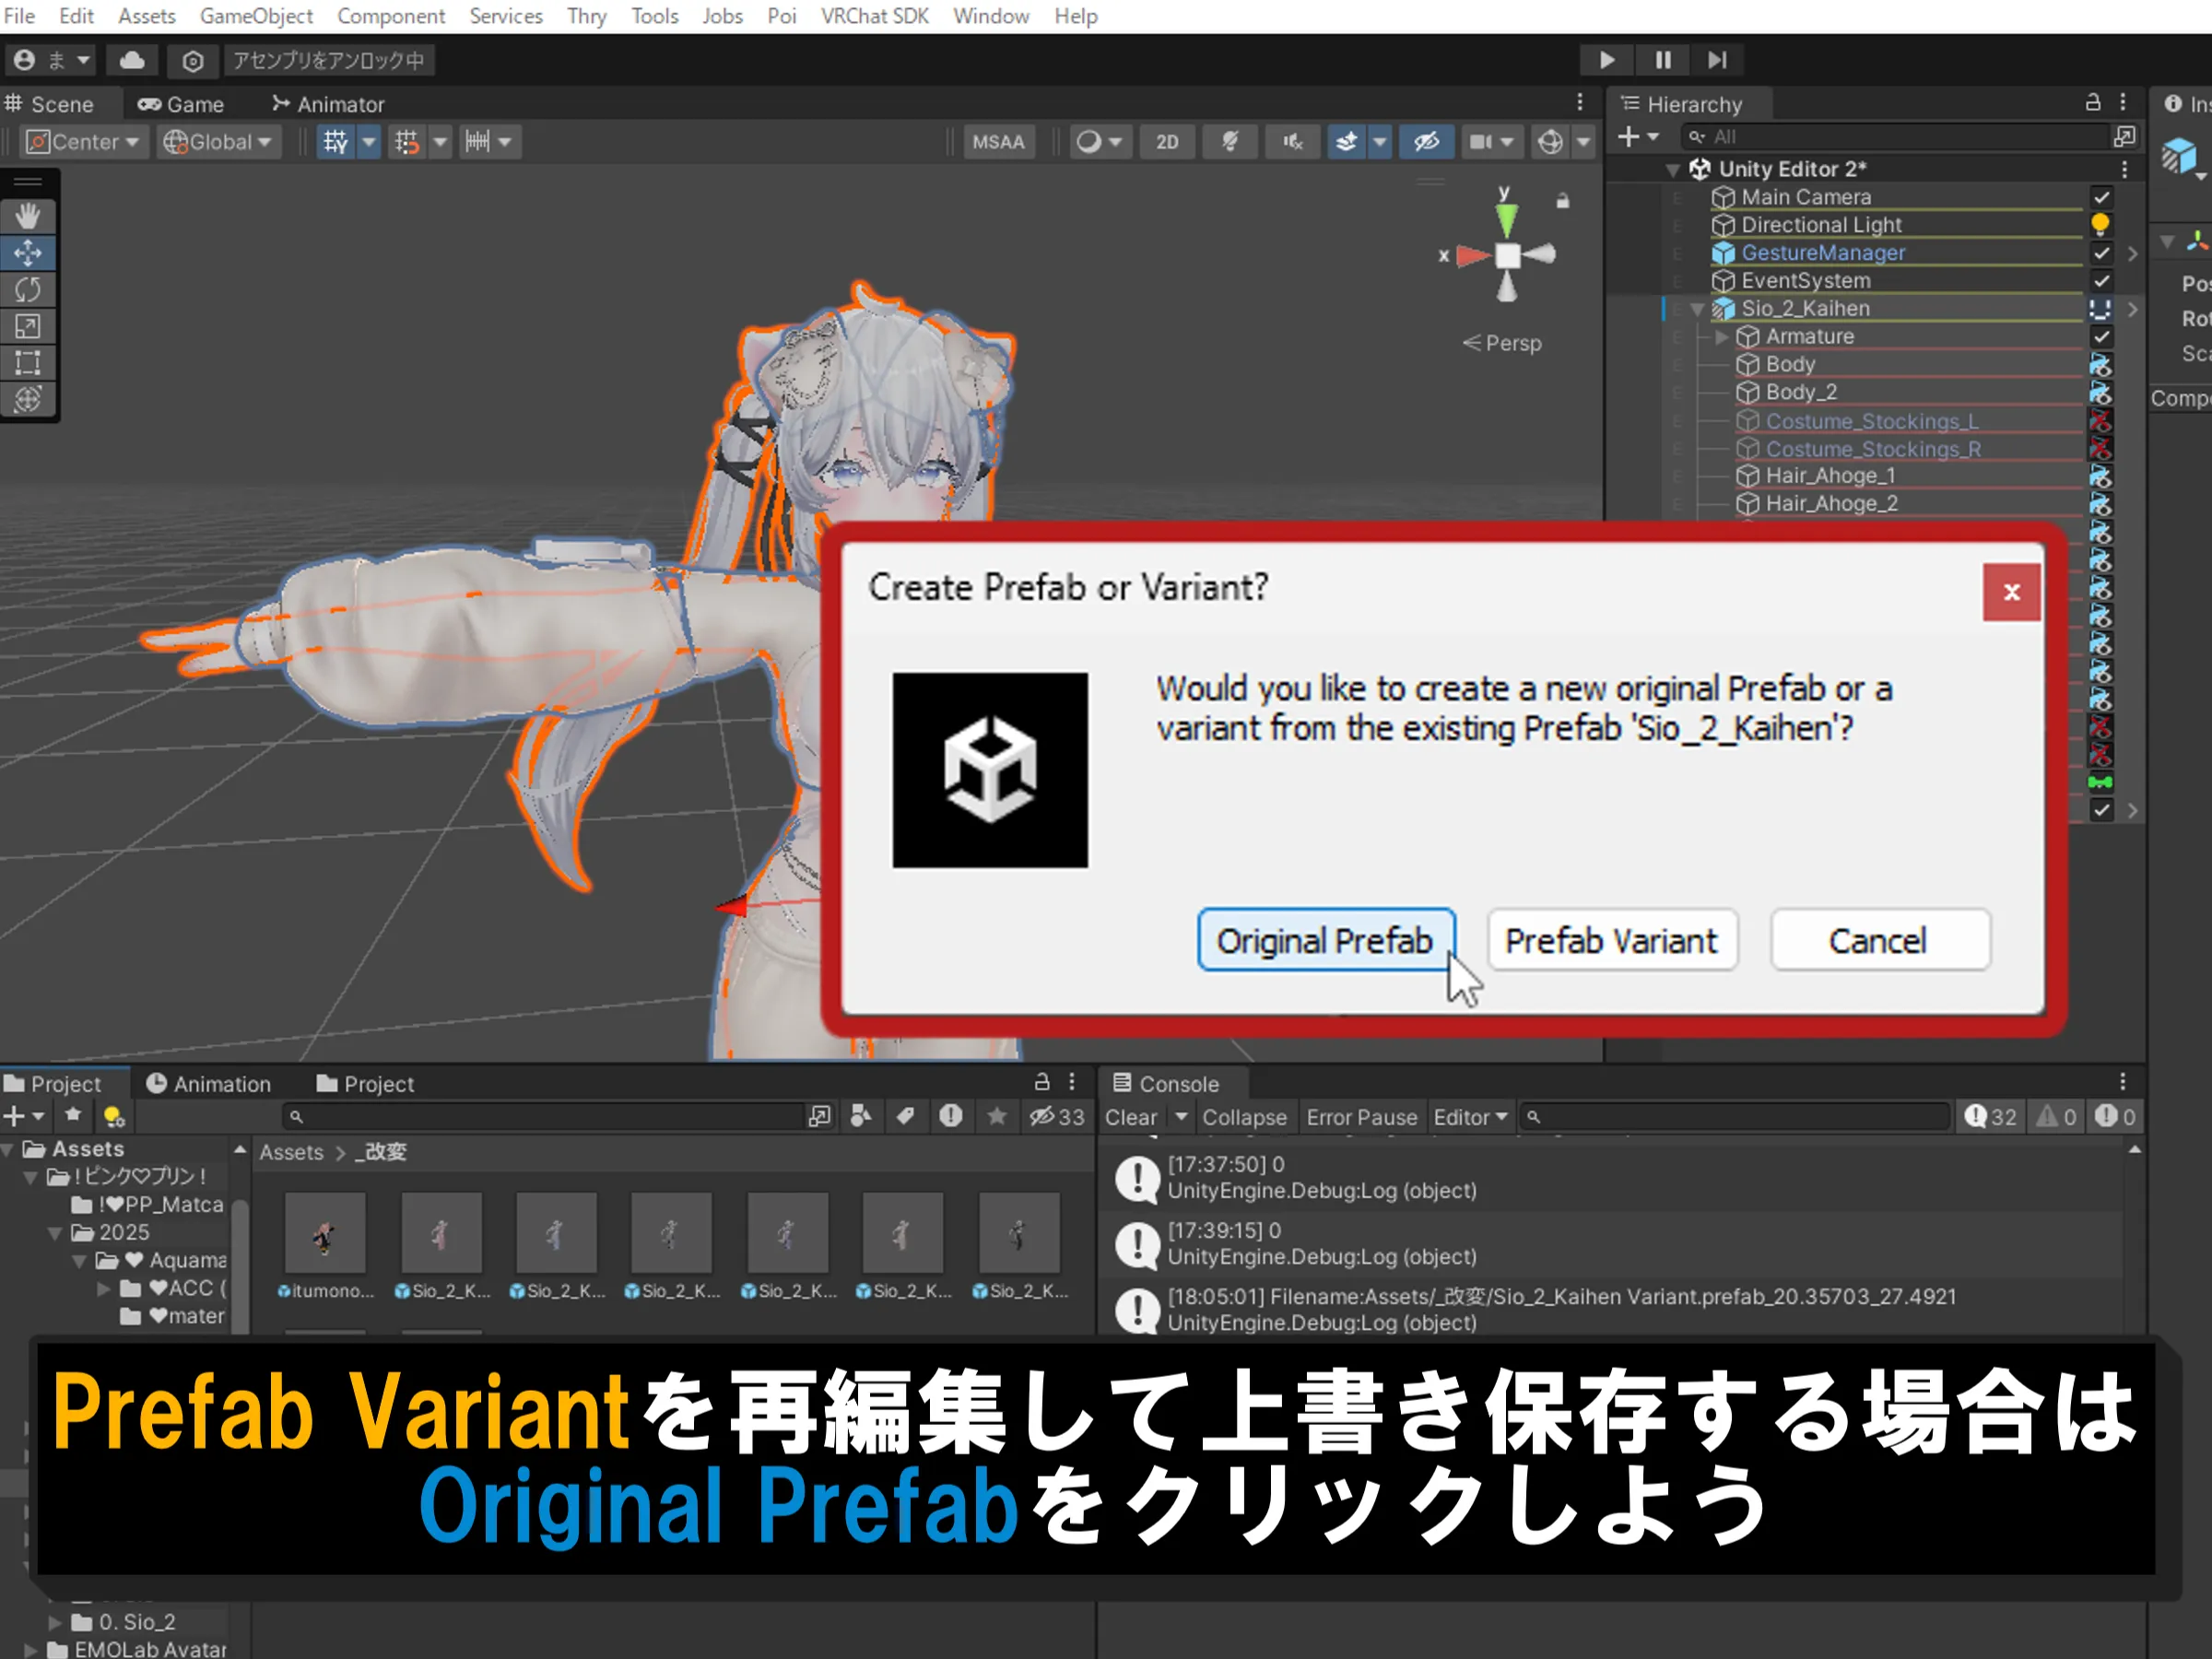Switch to the Game tab
The height and width of the screenshot is (1659, 2212).
point(181,104)
